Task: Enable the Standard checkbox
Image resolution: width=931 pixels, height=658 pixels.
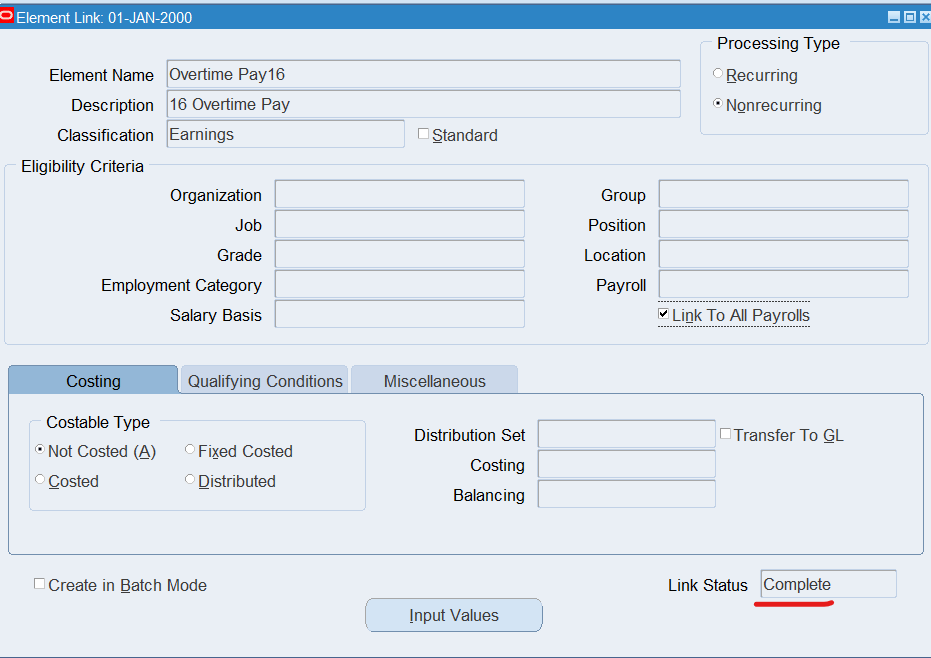Action: pyautogui.click(x=423, y=134)
